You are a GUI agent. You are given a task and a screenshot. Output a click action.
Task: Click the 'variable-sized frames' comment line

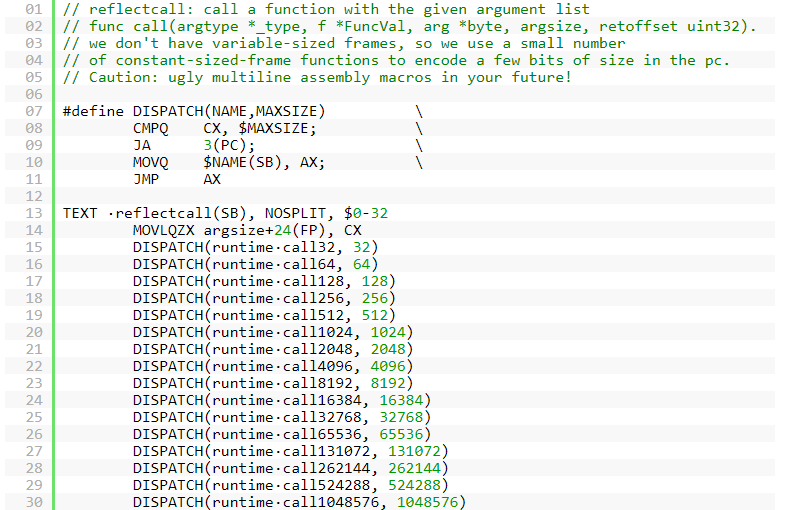point(344,43)
